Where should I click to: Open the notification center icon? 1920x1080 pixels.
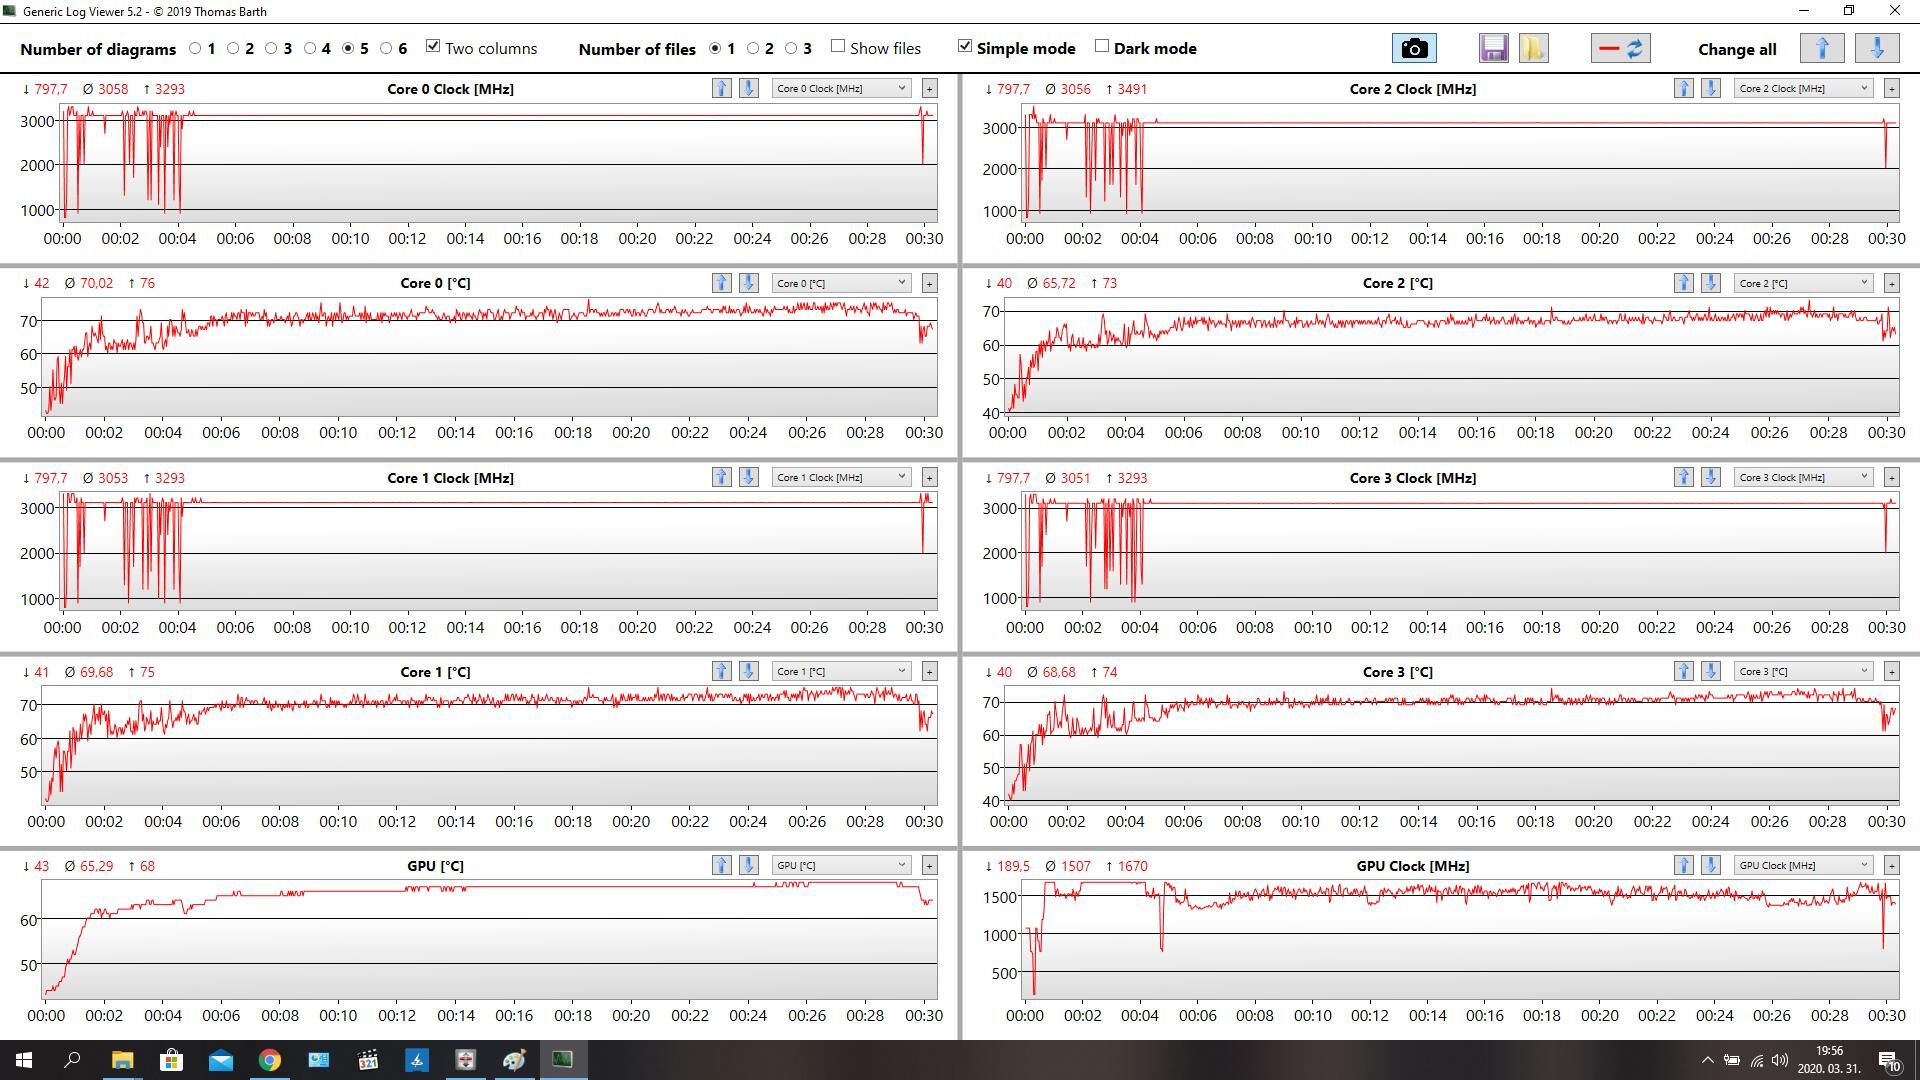coord(1889,1060)
